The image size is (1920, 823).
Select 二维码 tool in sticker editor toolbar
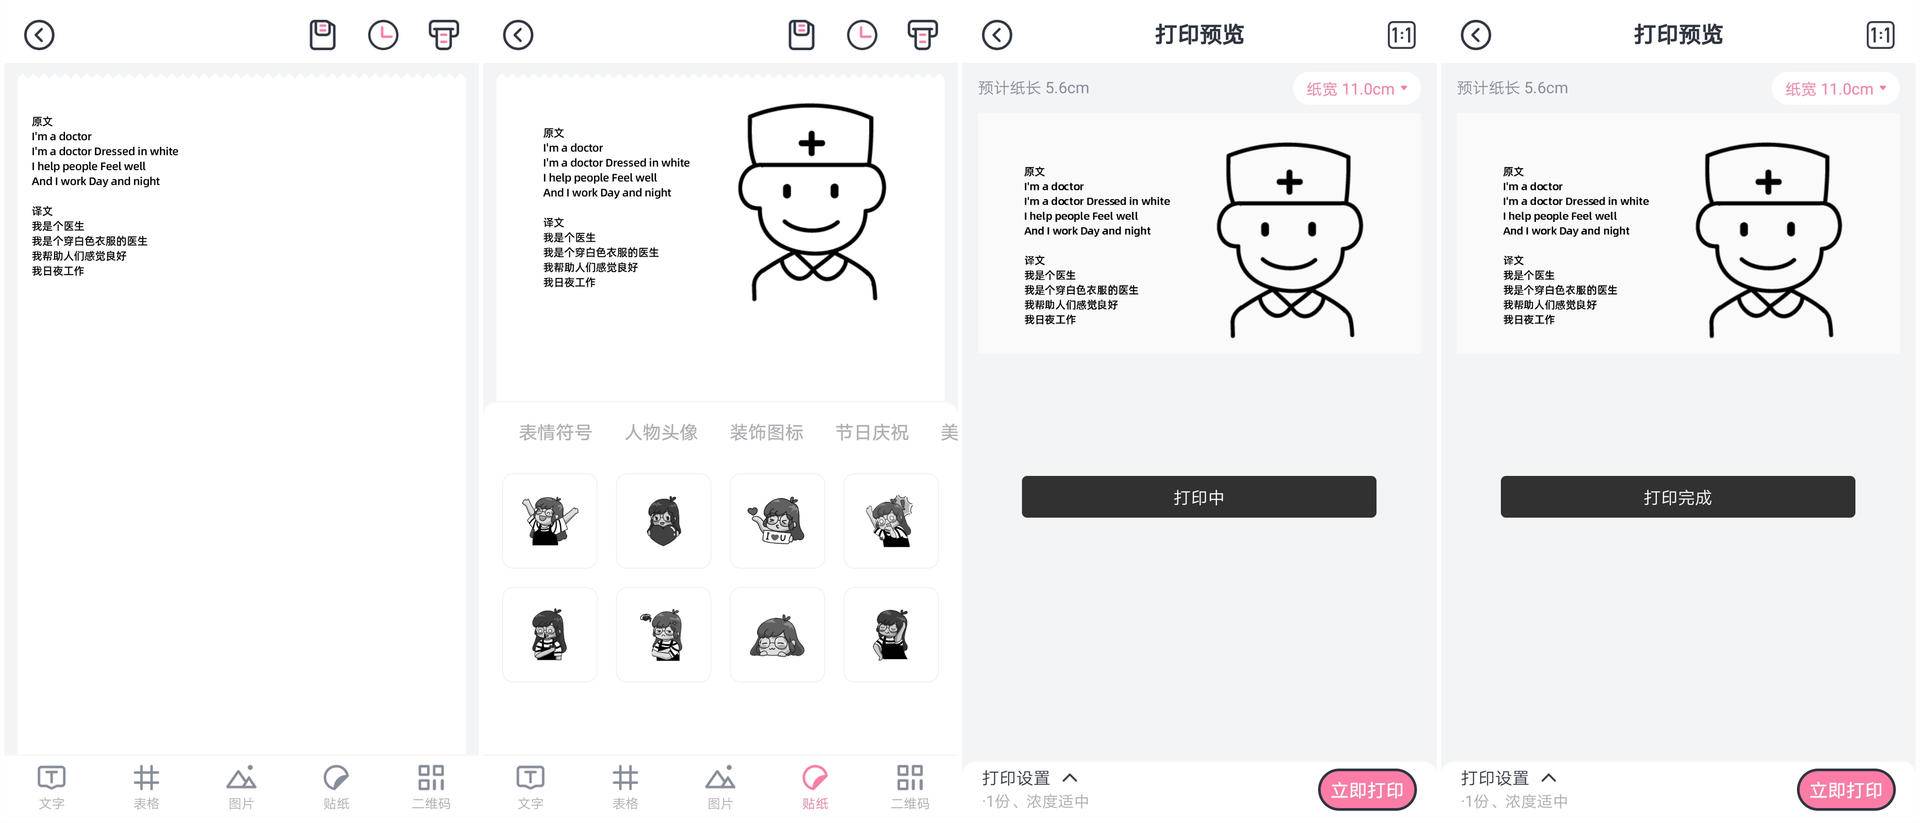click(x=910, y=787)
